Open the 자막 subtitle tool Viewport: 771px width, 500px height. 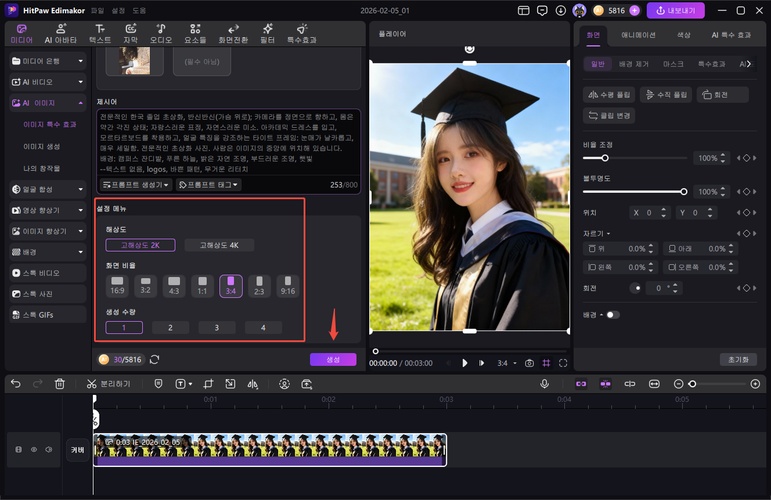130,33
